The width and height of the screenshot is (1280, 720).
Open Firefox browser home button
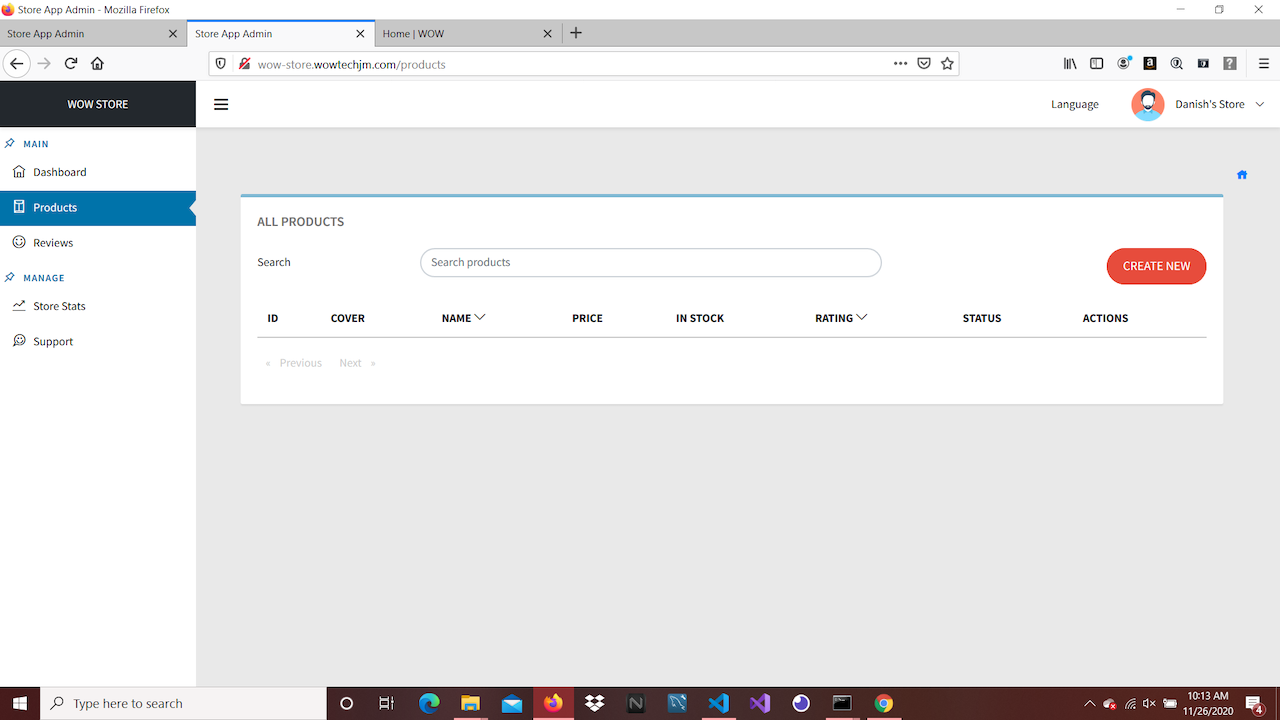click(x=97, y=63)
